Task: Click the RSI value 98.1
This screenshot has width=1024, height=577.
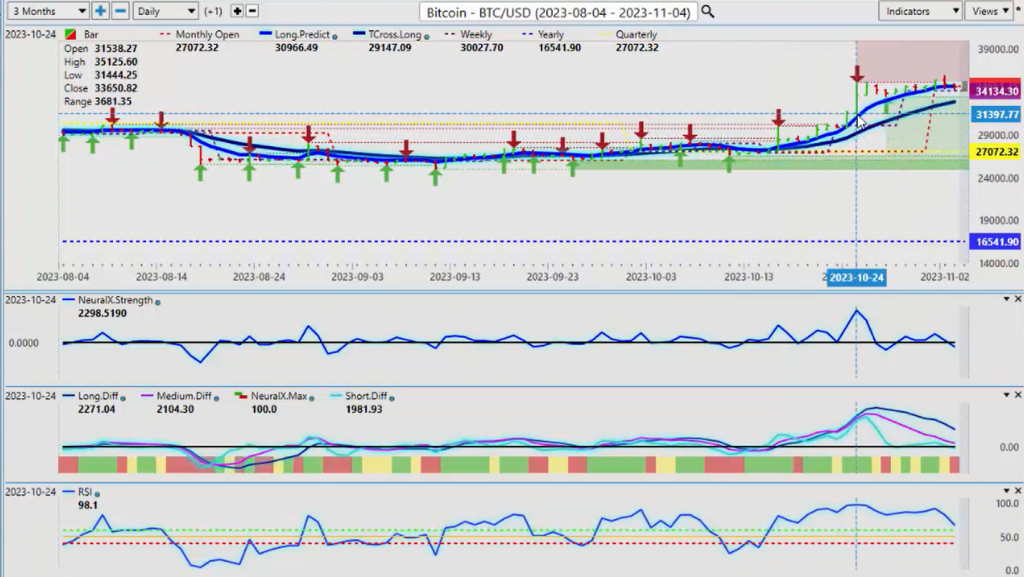Action: click(88, 505)
